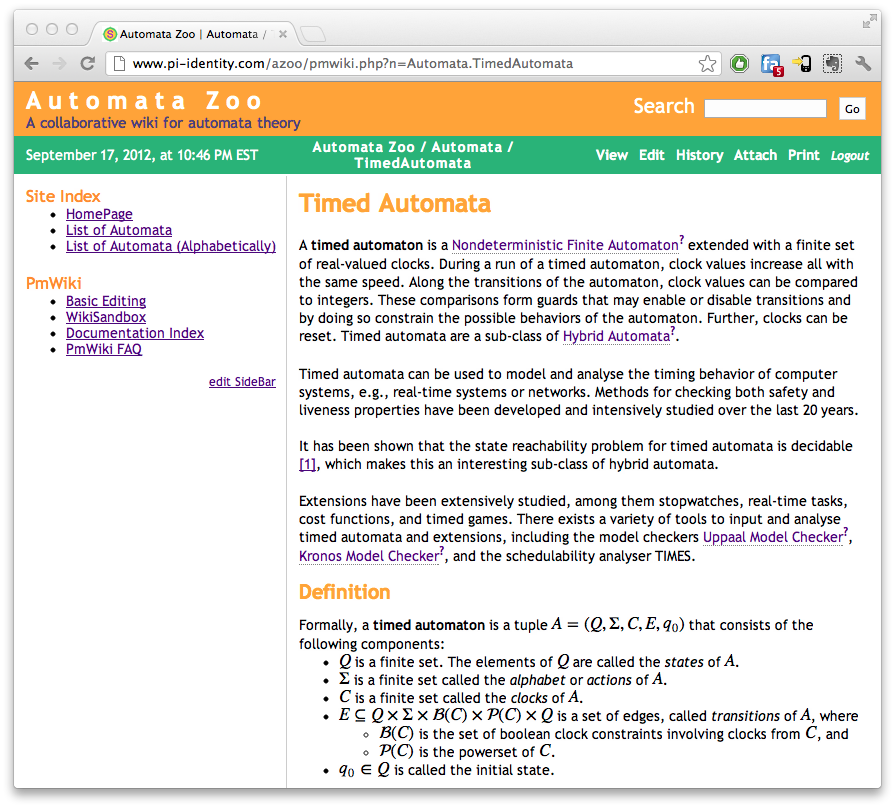Image resolution: width=895 pixels, height=808 pixels.
Task: Open the Kronos Model Checker link
Action: click(369, 556)
